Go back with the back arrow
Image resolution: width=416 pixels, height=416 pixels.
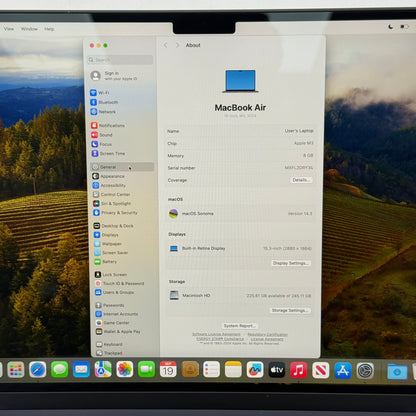pos(166,45)
